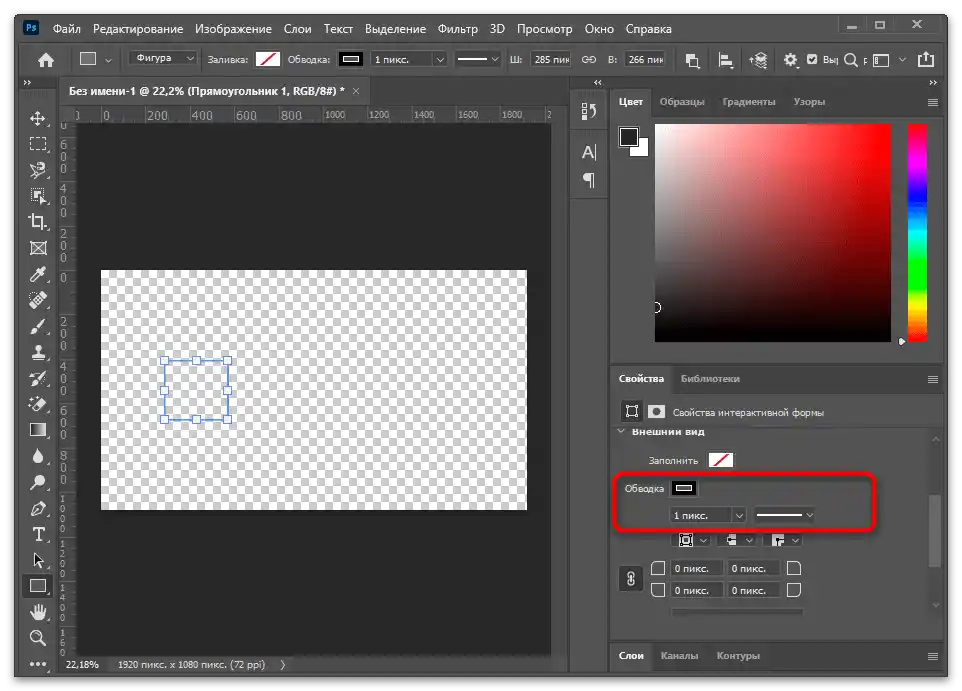962x691 pixels.
Task: Select the Rectangular Marquee tool
Action: point(38,144)
